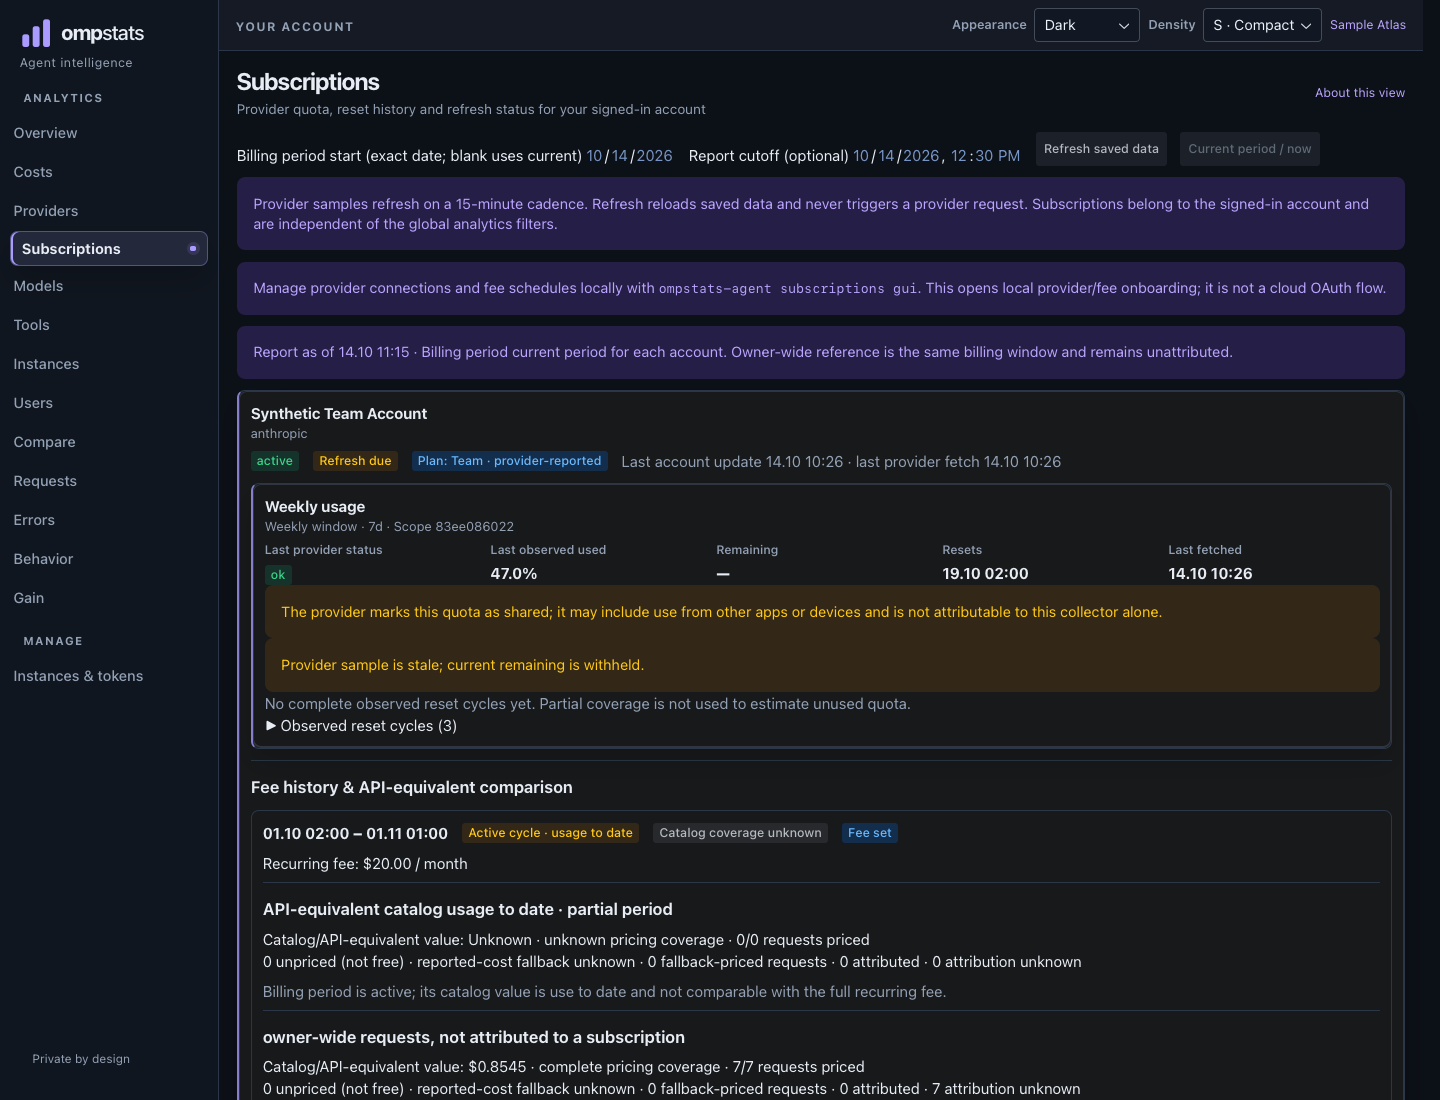The height and width of the screenshot is (1100, 1440).
Task: Open the Appearance Dark dropdown
Action: (1086, 25)
